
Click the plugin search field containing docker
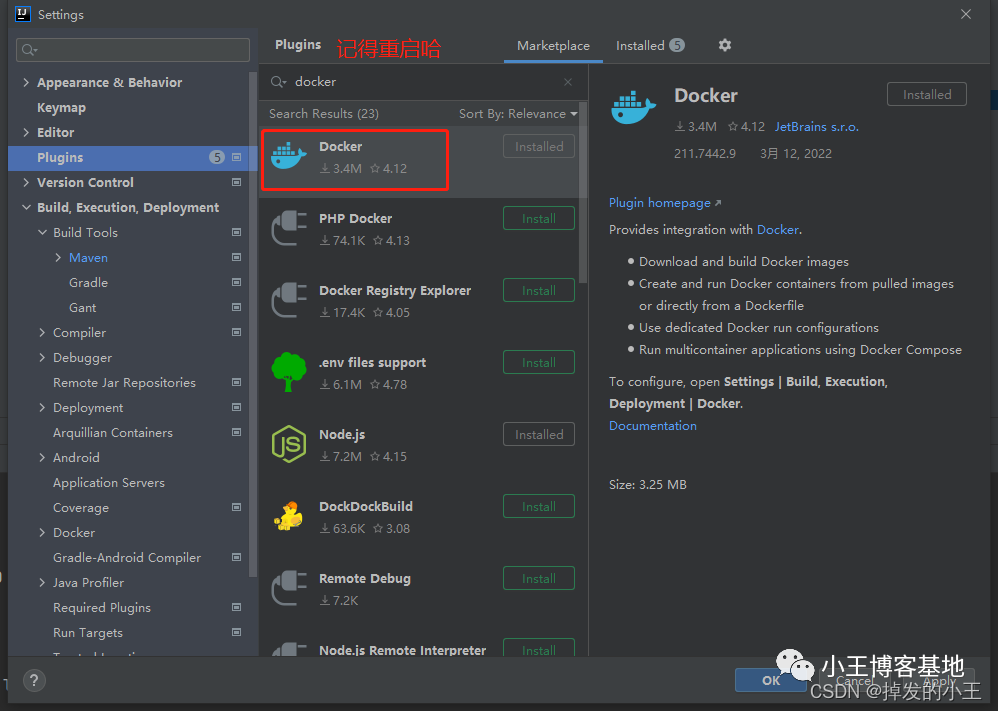(x=423, y=81)
